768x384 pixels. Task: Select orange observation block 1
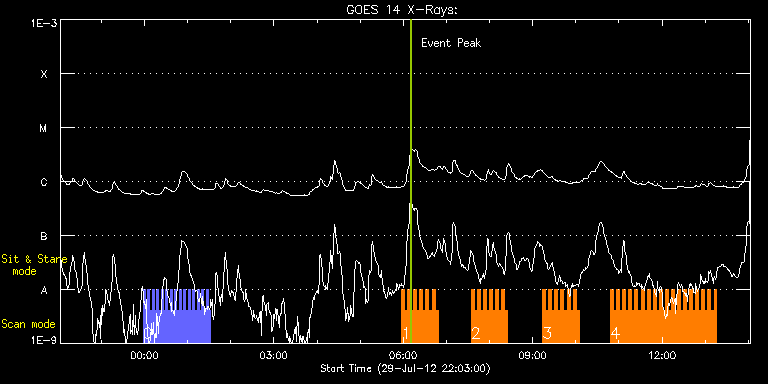(x=420, y=316)
